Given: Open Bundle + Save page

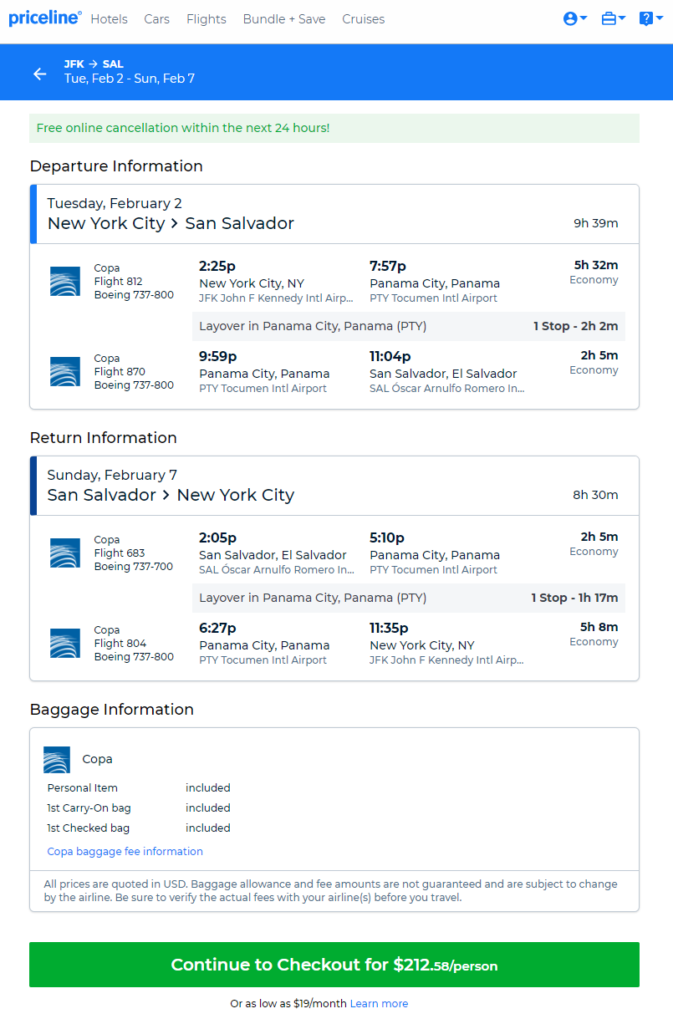Looking at the screenshot, I should (x=284, y=19).
